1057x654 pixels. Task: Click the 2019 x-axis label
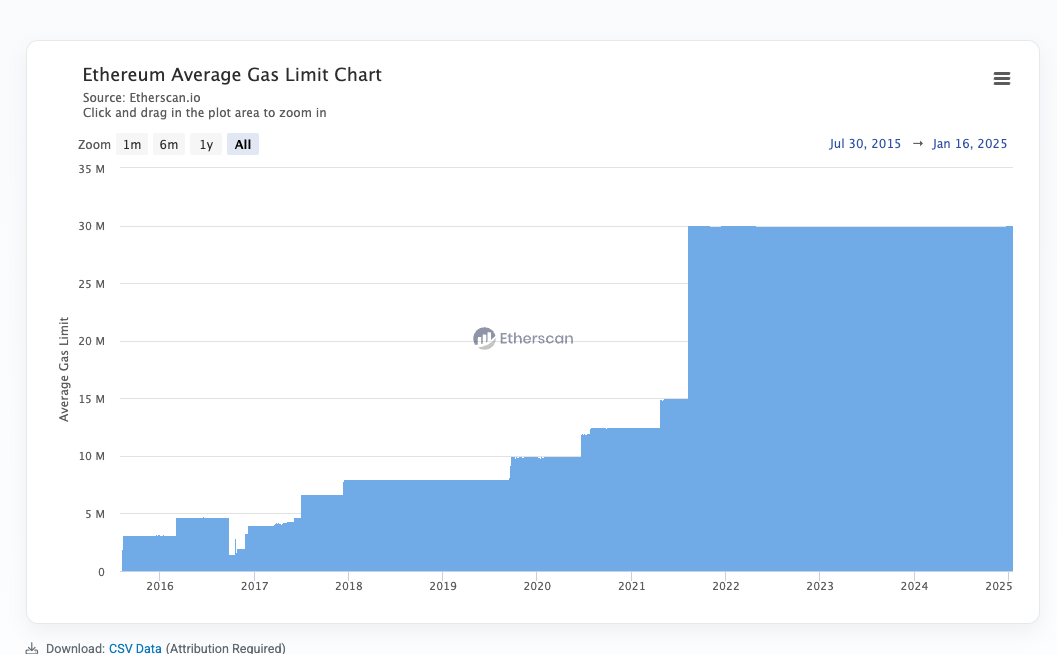pos(443,586)
